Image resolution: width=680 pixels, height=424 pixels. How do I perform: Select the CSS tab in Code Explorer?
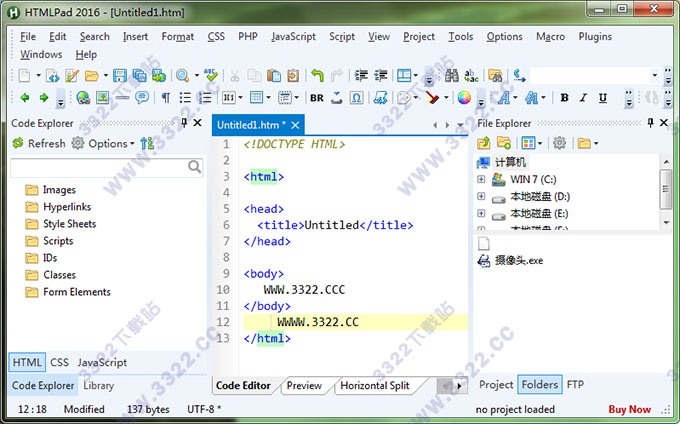pos(59,362)
